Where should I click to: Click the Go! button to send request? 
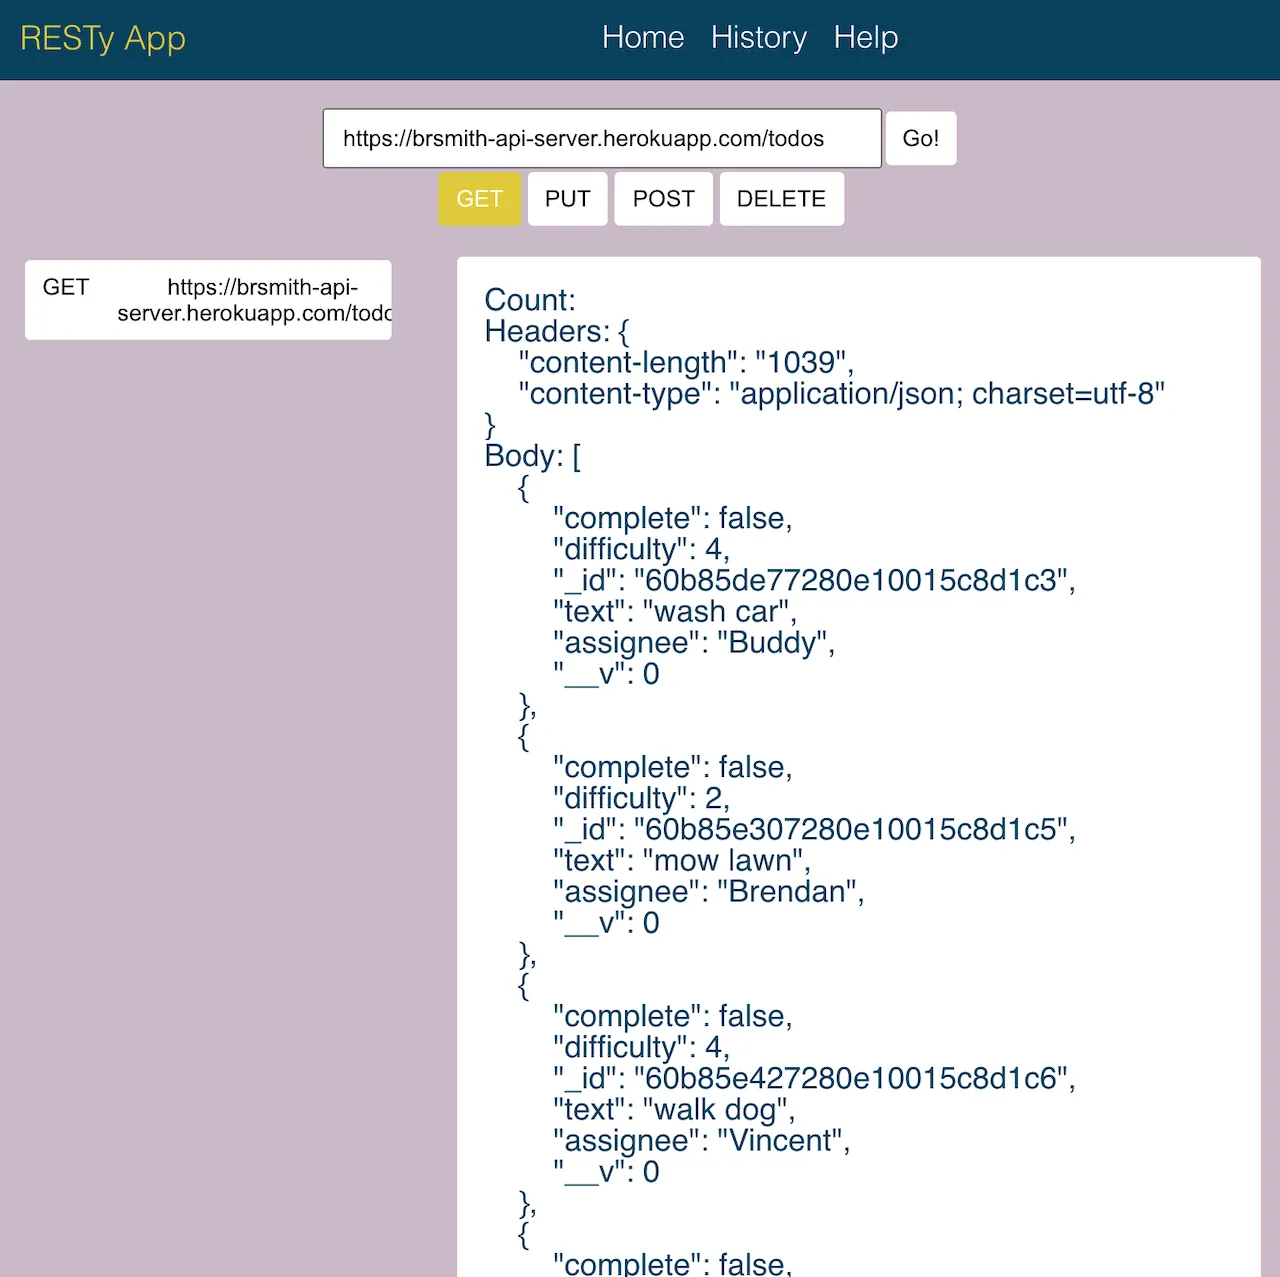click(x=920, y=138)
